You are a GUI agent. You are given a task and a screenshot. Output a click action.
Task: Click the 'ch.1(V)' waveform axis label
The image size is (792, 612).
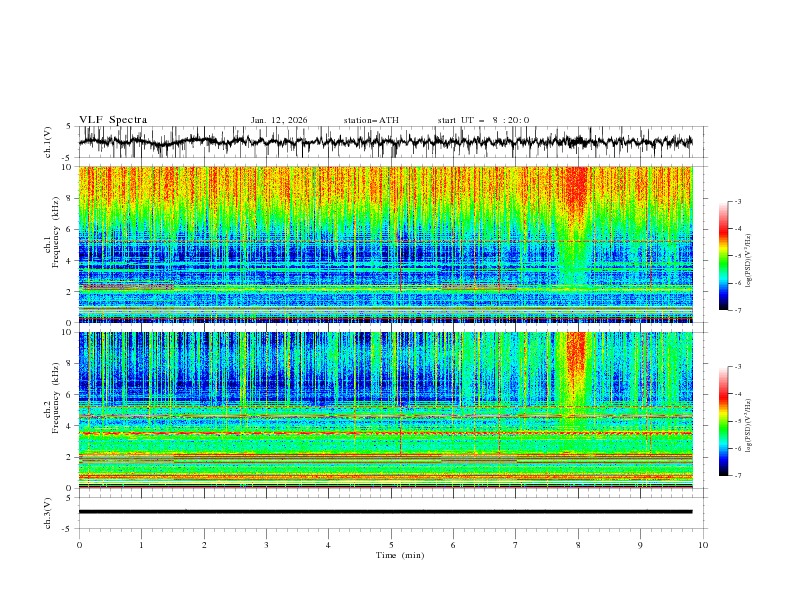(48, 142)
